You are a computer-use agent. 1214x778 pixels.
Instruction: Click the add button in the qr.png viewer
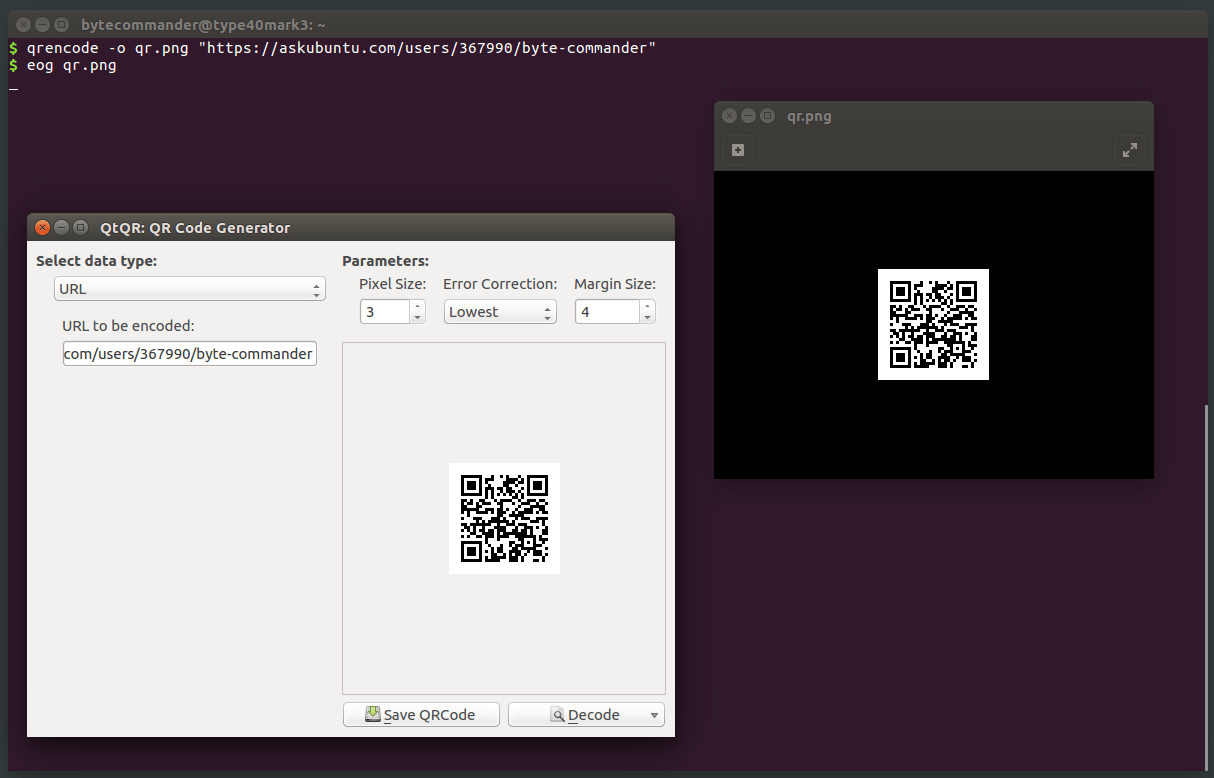tap(738, 150)
